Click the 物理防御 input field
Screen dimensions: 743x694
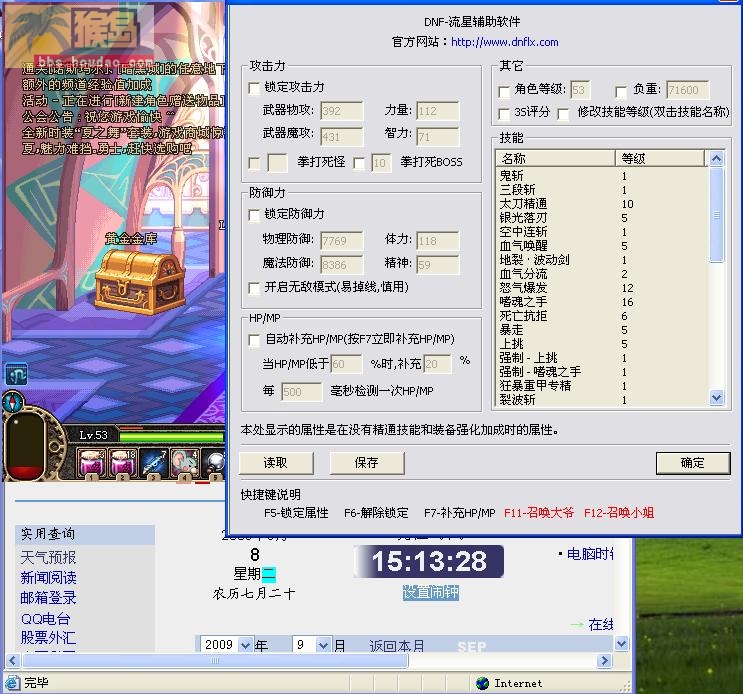[x=342, y=241]
